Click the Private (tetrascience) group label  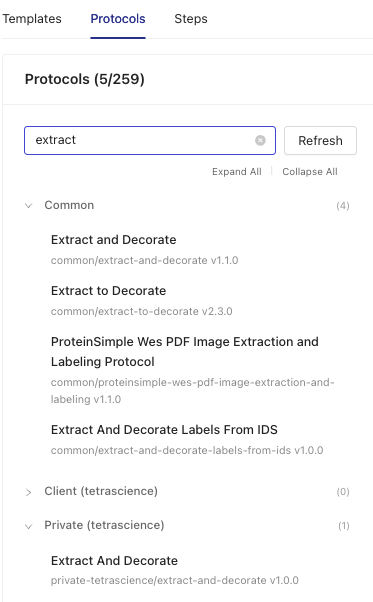[x=104, y=525]
